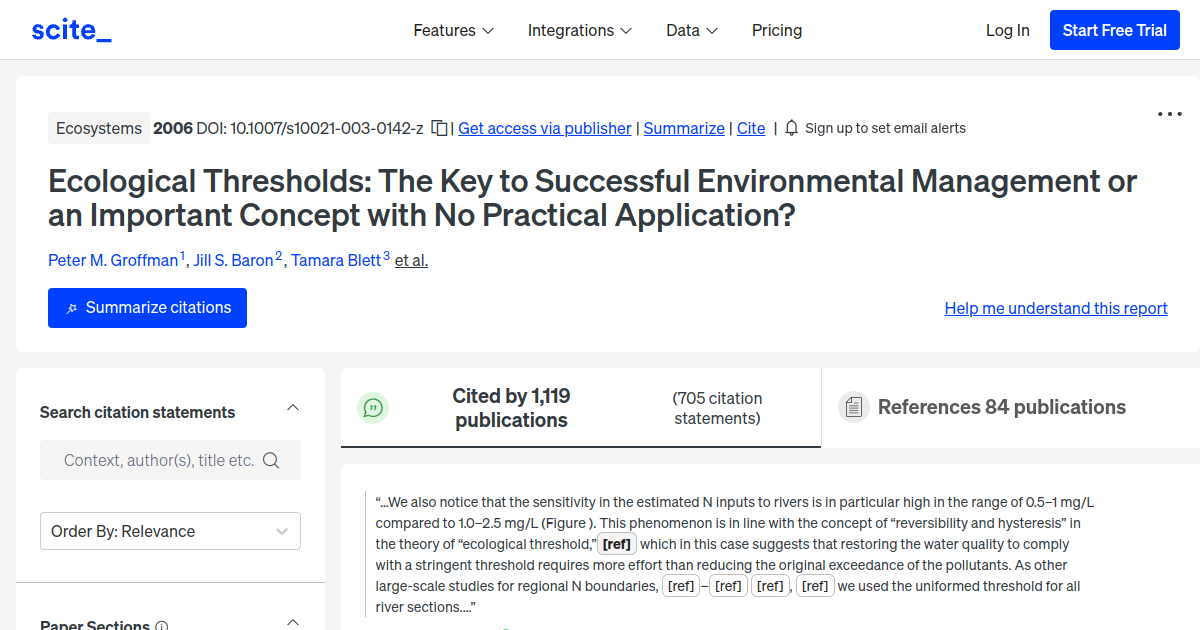Click the scite_ logo
The width and height of the screenshot is (1200, 630).
pyautogui.click(x=71, y=30)
